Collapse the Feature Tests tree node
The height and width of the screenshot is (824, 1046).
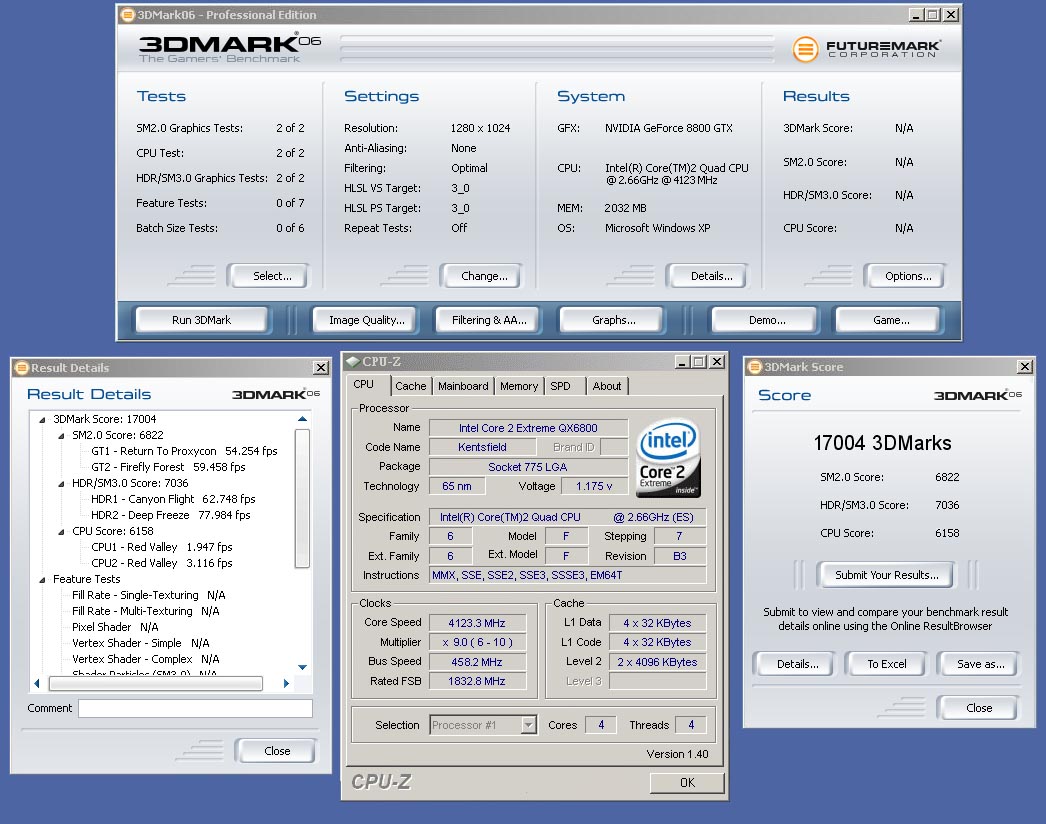point(42,580)
